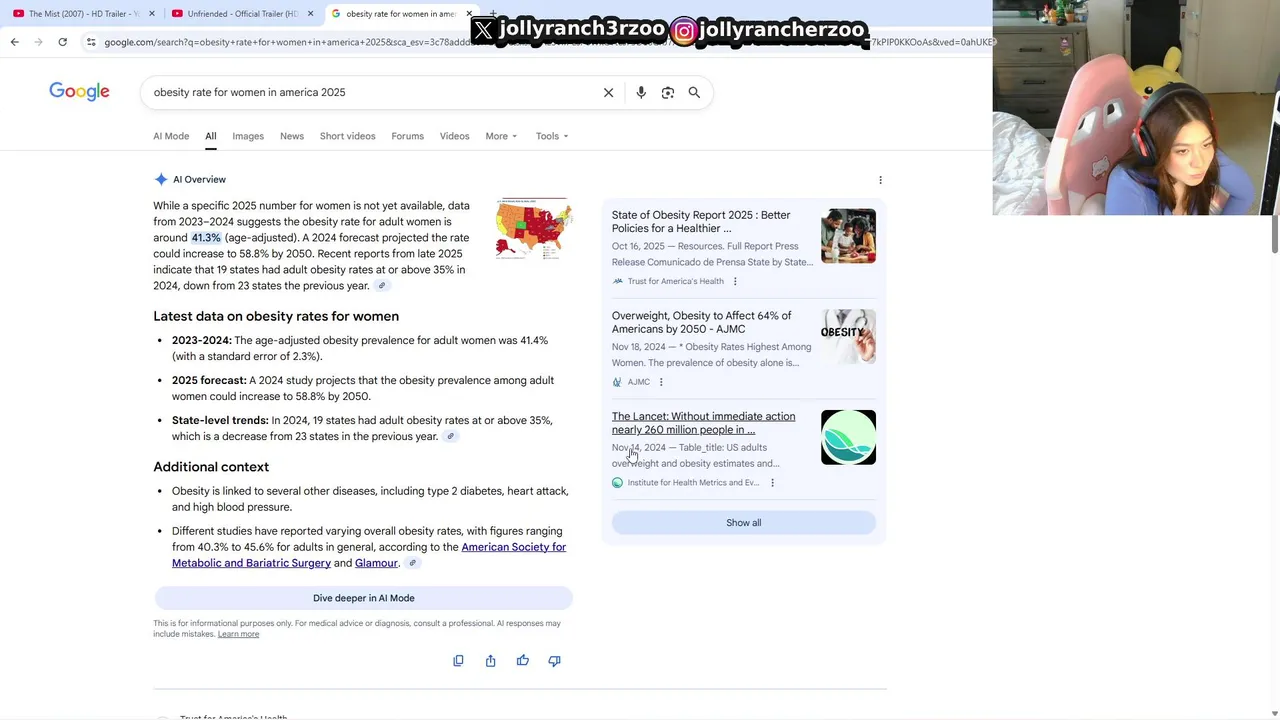
Task: Click Show all sources button
Action: click(743, 523)
